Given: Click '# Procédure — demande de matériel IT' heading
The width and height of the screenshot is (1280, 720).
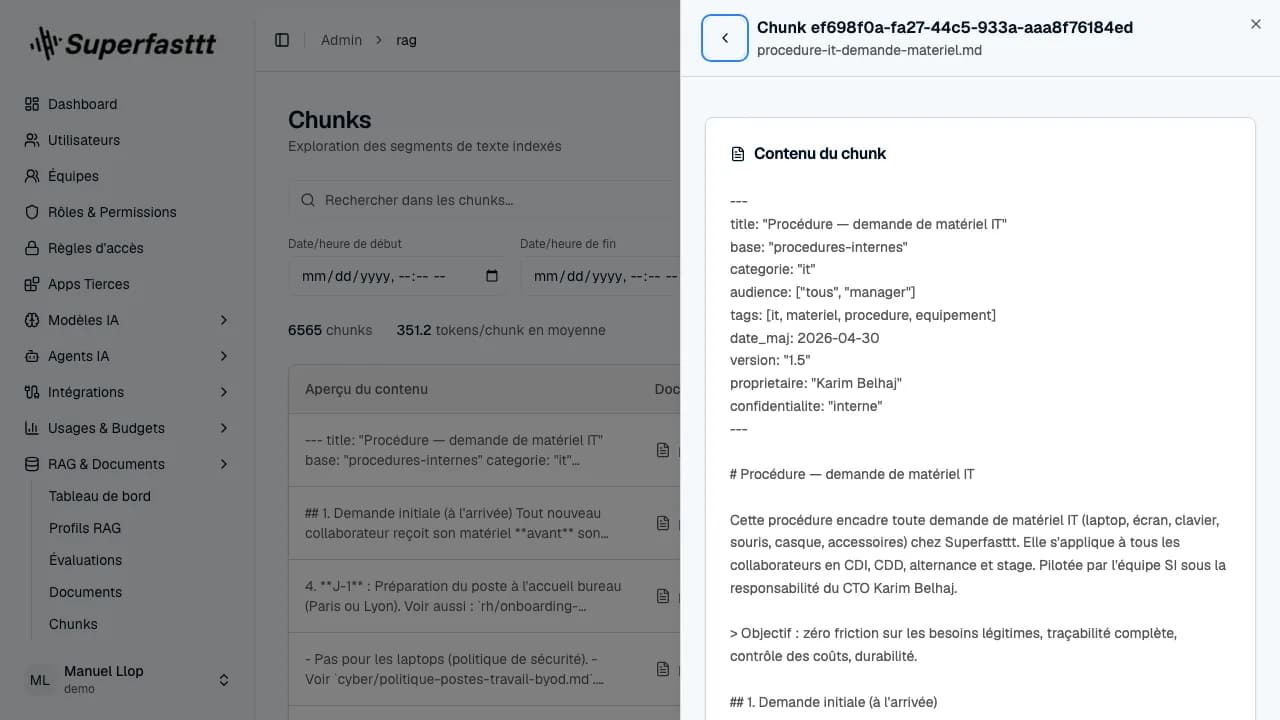Looking at the screenshot, I should [x=852, y=474].
